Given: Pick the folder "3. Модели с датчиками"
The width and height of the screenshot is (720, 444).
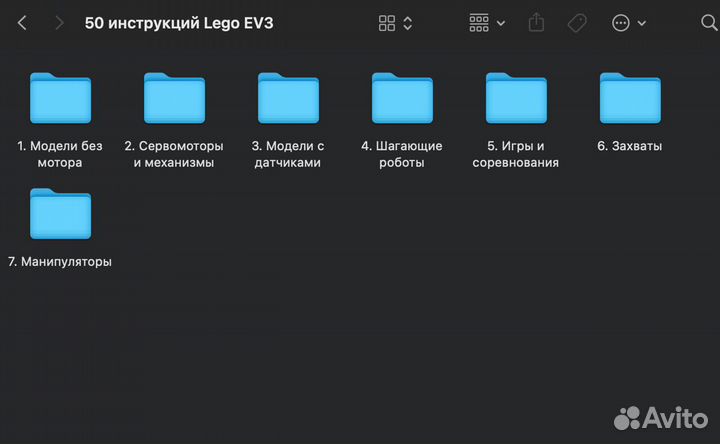Looking at the screenshot, I should [x=288, y=98].
